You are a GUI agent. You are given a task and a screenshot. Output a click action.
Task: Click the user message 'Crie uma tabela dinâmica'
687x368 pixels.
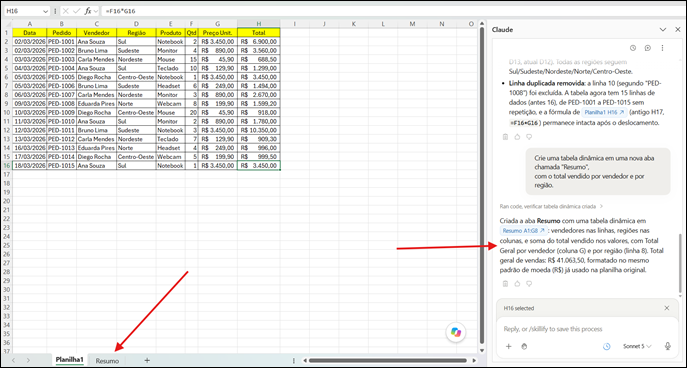(598, 171)
